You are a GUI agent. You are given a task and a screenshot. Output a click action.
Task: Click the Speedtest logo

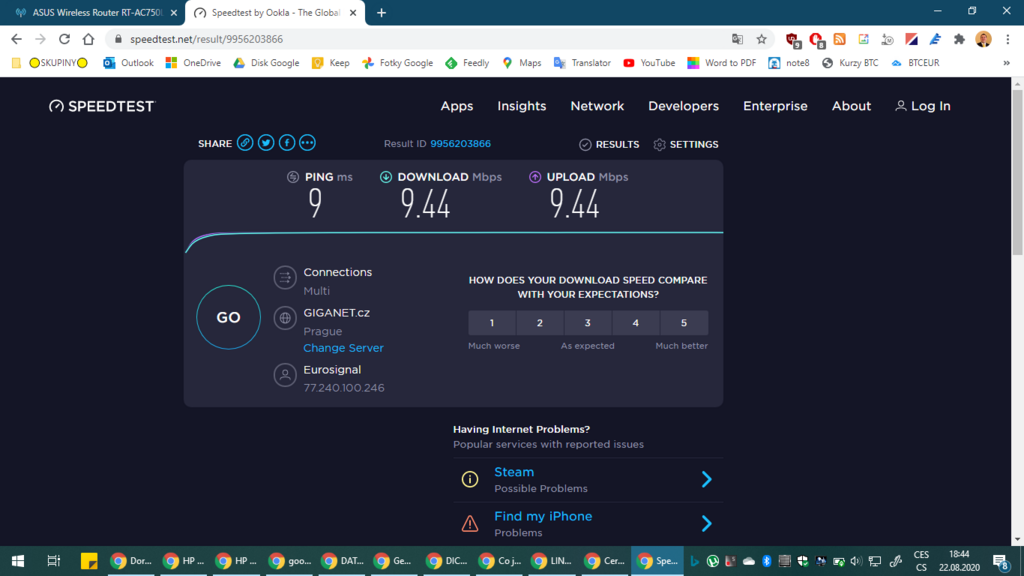pyautogui.click(x=102, y=106)
